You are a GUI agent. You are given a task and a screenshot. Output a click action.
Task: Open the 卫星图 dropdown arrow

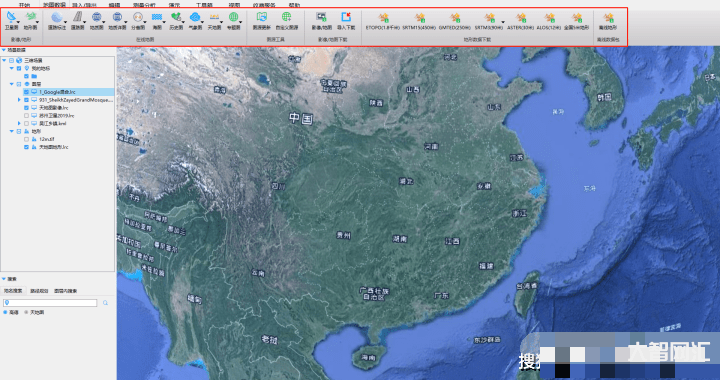click(x=18, y=22)
